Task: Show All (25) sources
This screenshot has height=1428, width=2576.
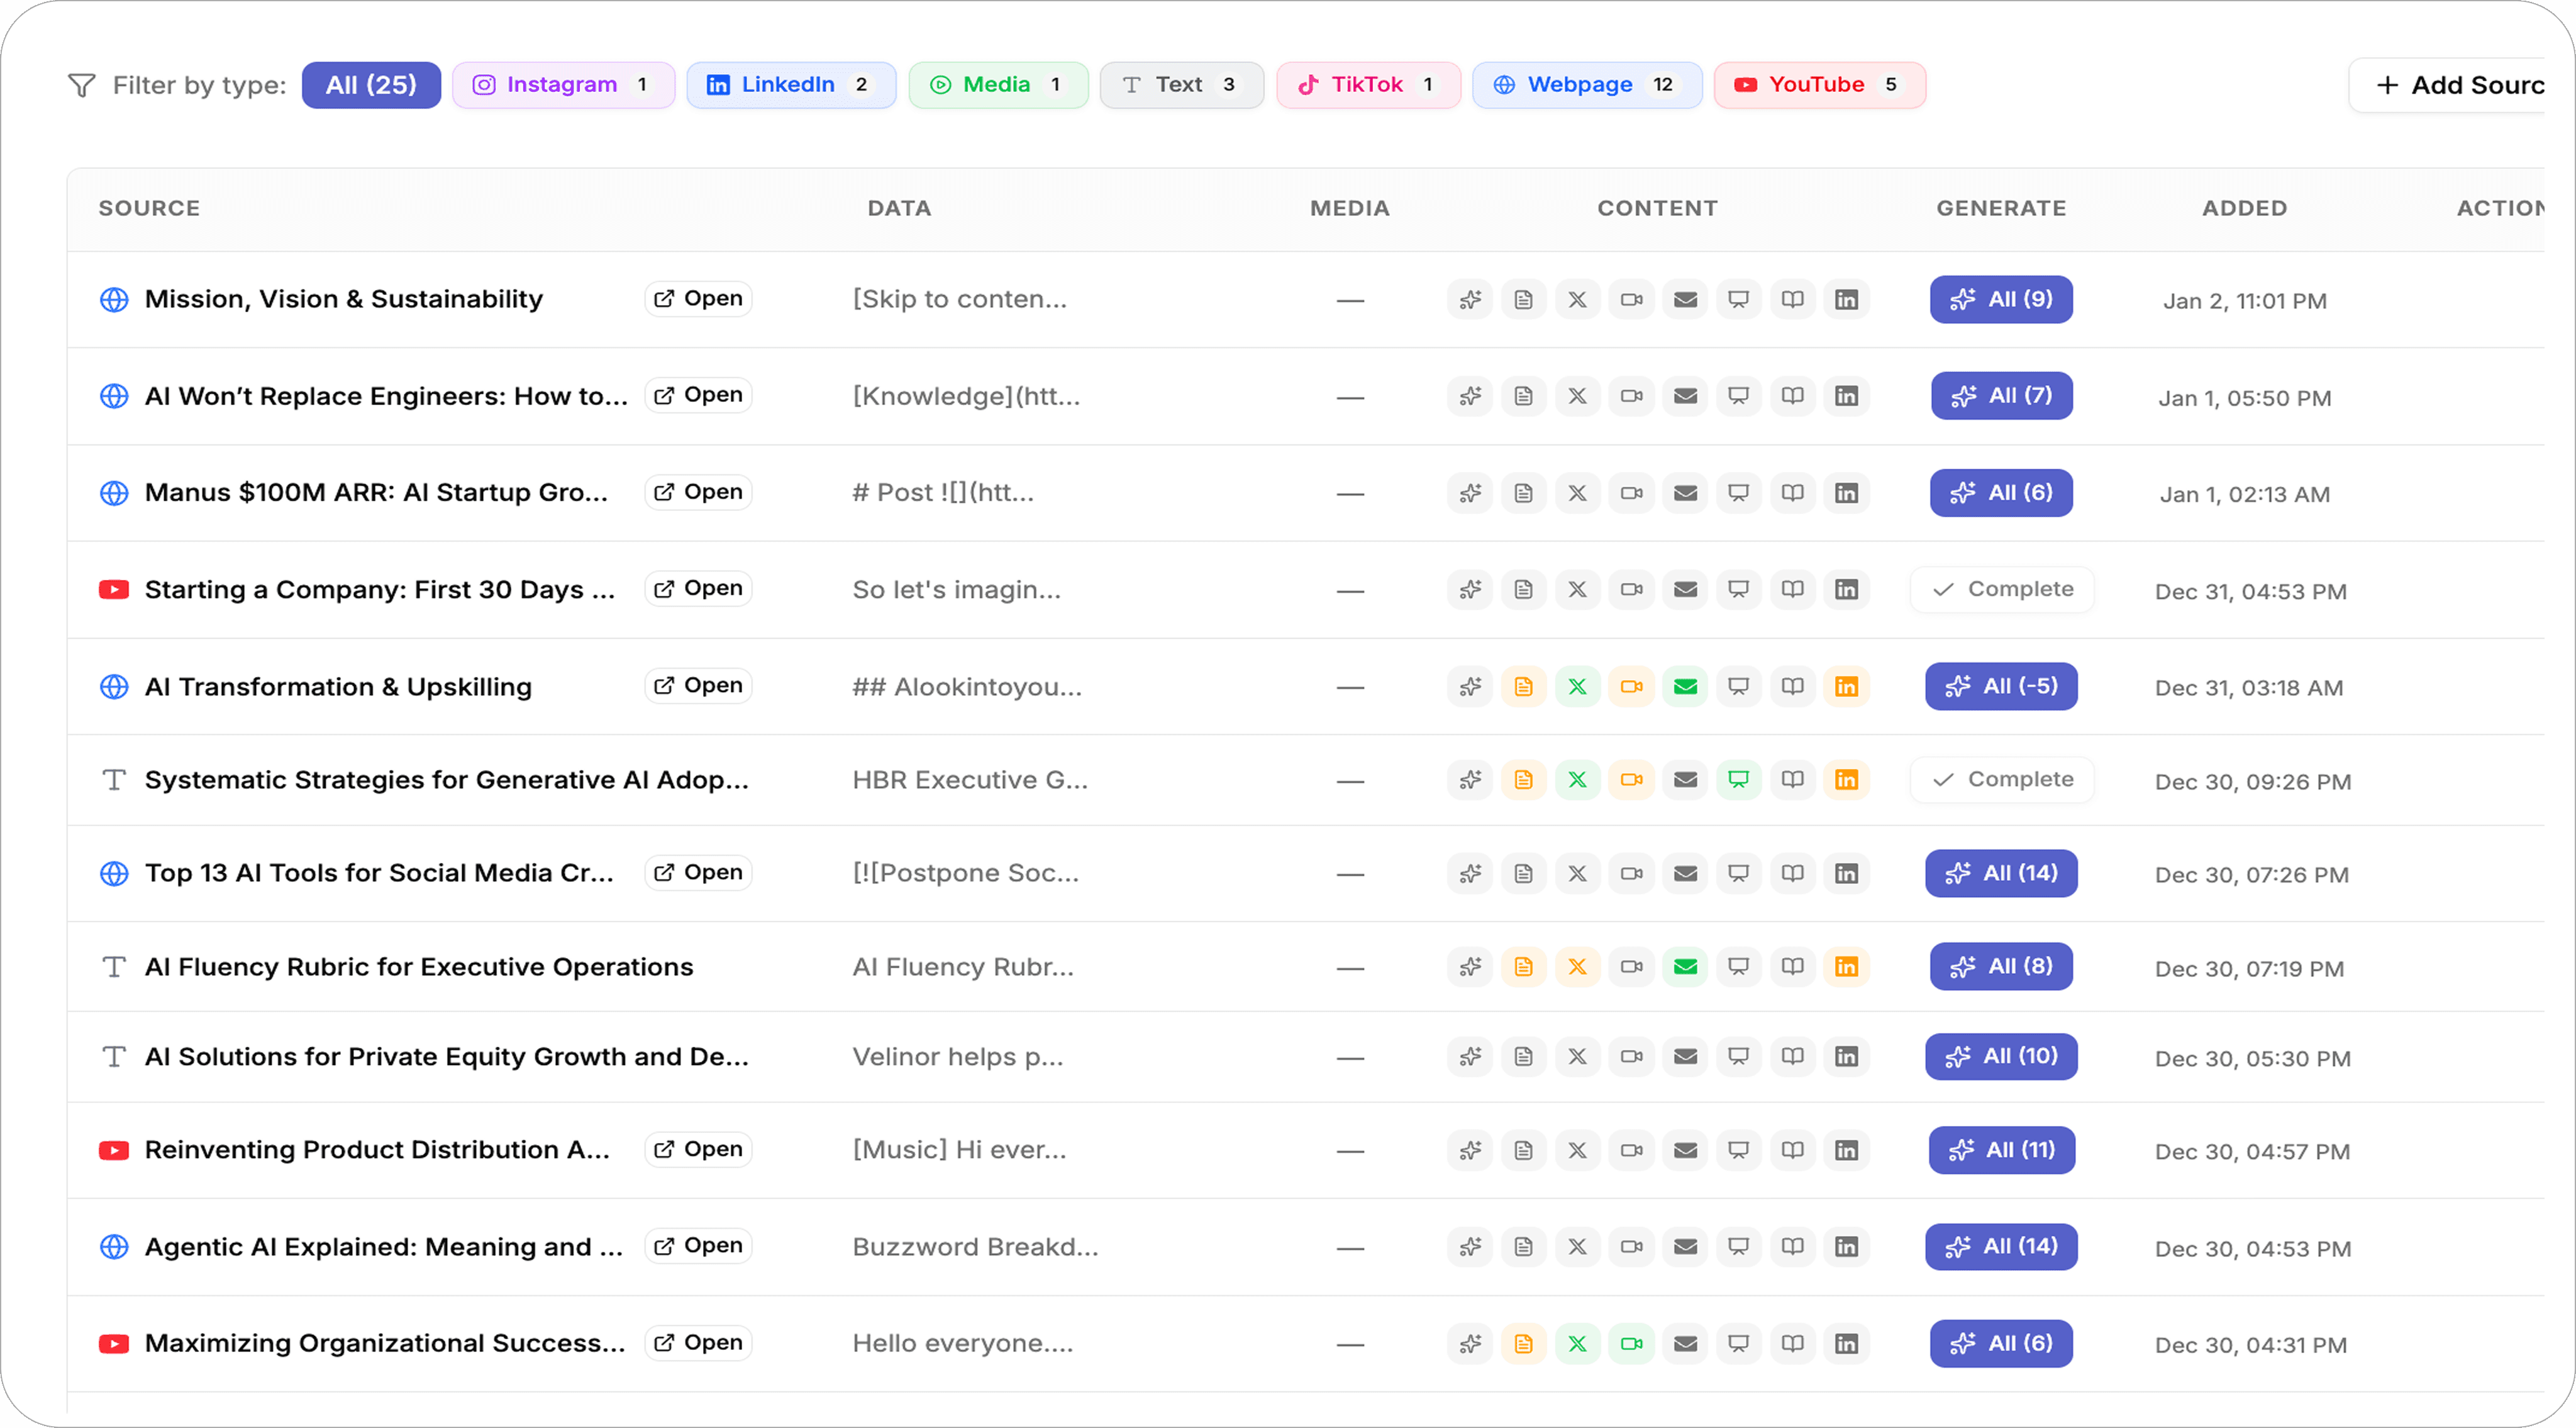Action: (x=371, y=85)
